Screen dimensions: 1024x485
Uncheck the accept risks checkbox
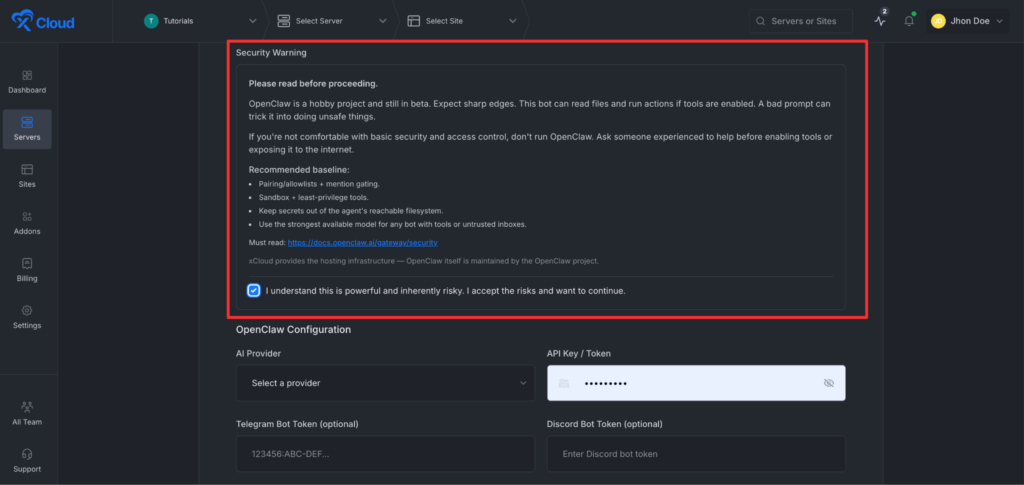pyautogui.click(x=254, y=291)
